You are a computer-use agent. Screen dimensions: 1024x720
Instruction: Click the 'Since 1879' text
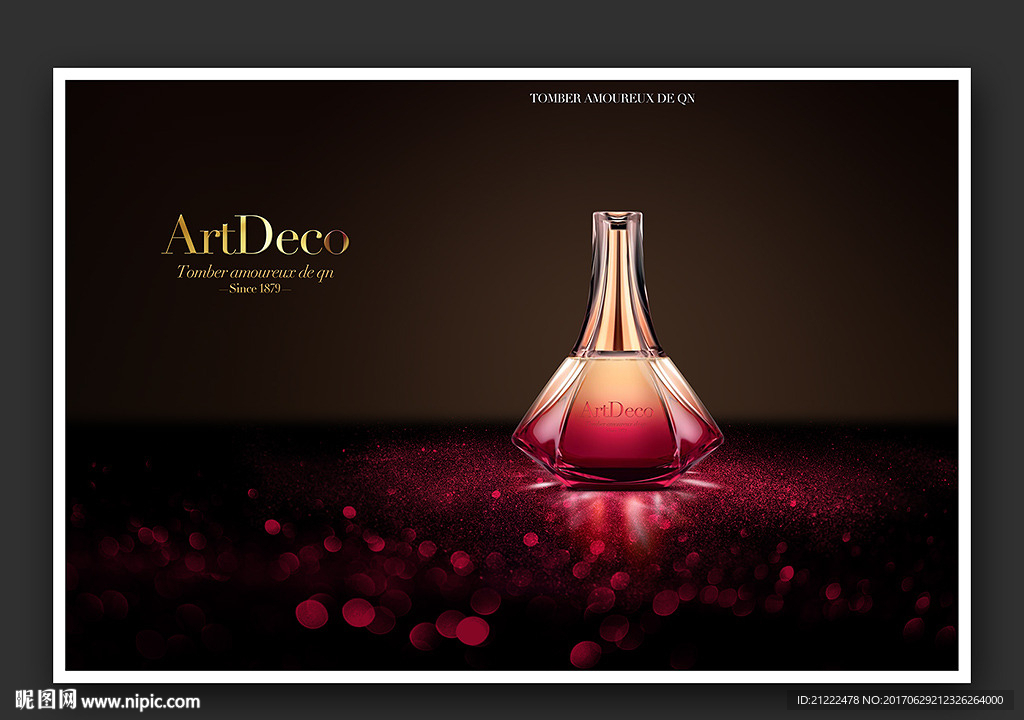(x=255, y=288)
